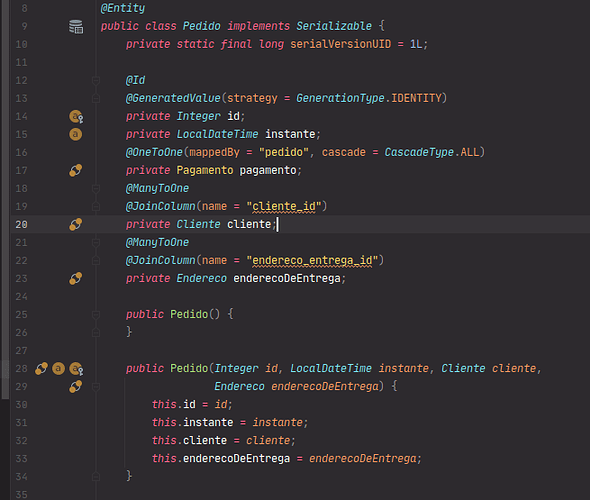The width and height of the screenshot is (590, 500).
Task: Click the relationship icon beside enderecoDeEntrega field
Action: [75, 278]
